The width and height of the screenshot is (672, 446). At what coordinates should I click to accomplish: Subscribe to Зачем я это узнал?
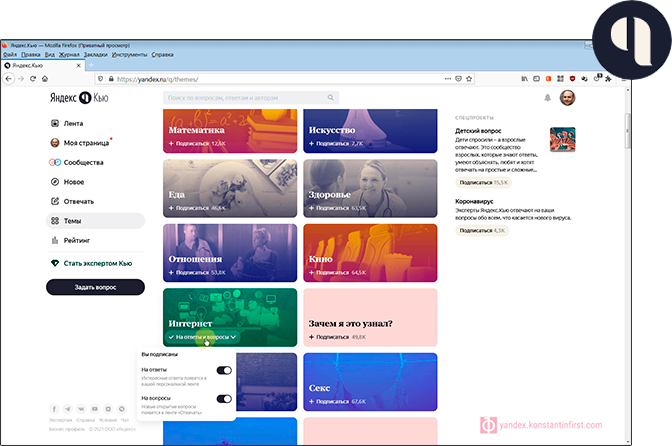coord(337,337)
